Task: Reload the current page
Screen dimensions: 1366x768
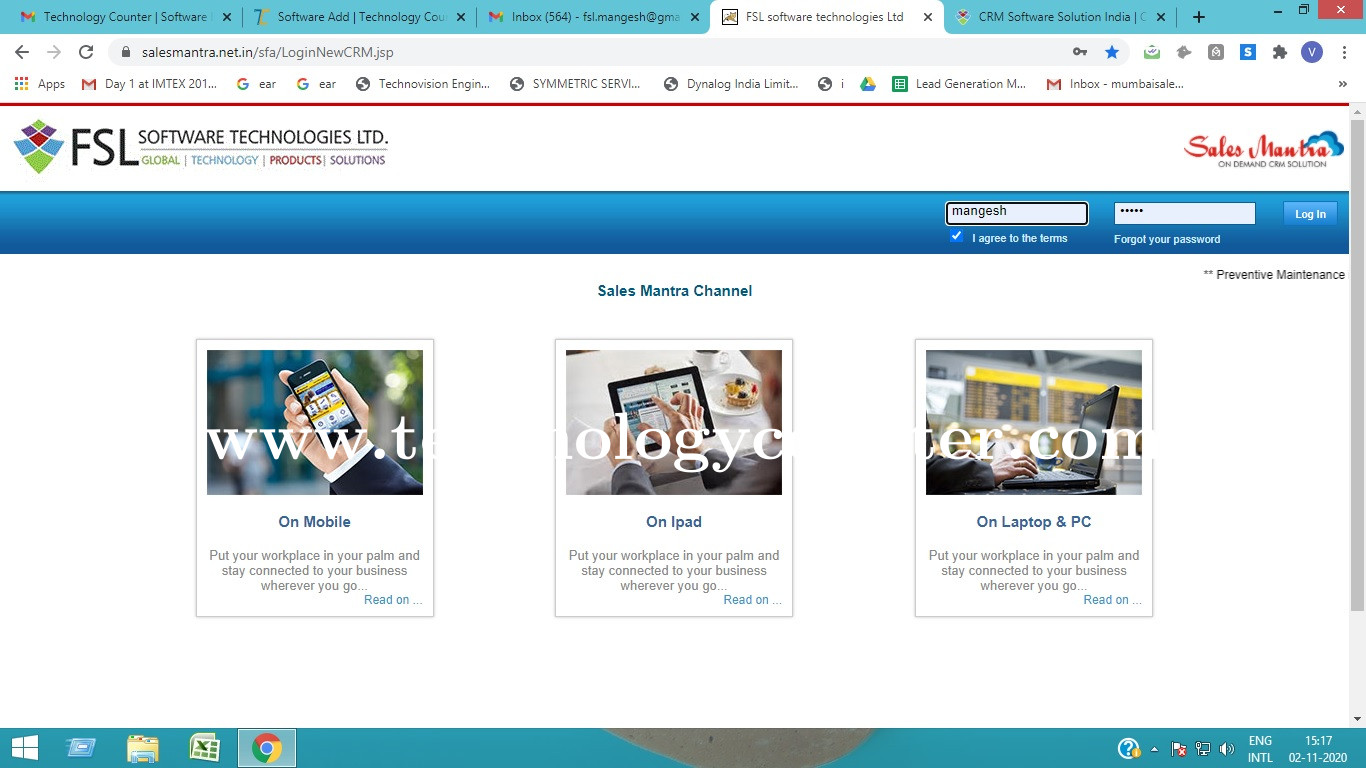Action: pos(86,52)
